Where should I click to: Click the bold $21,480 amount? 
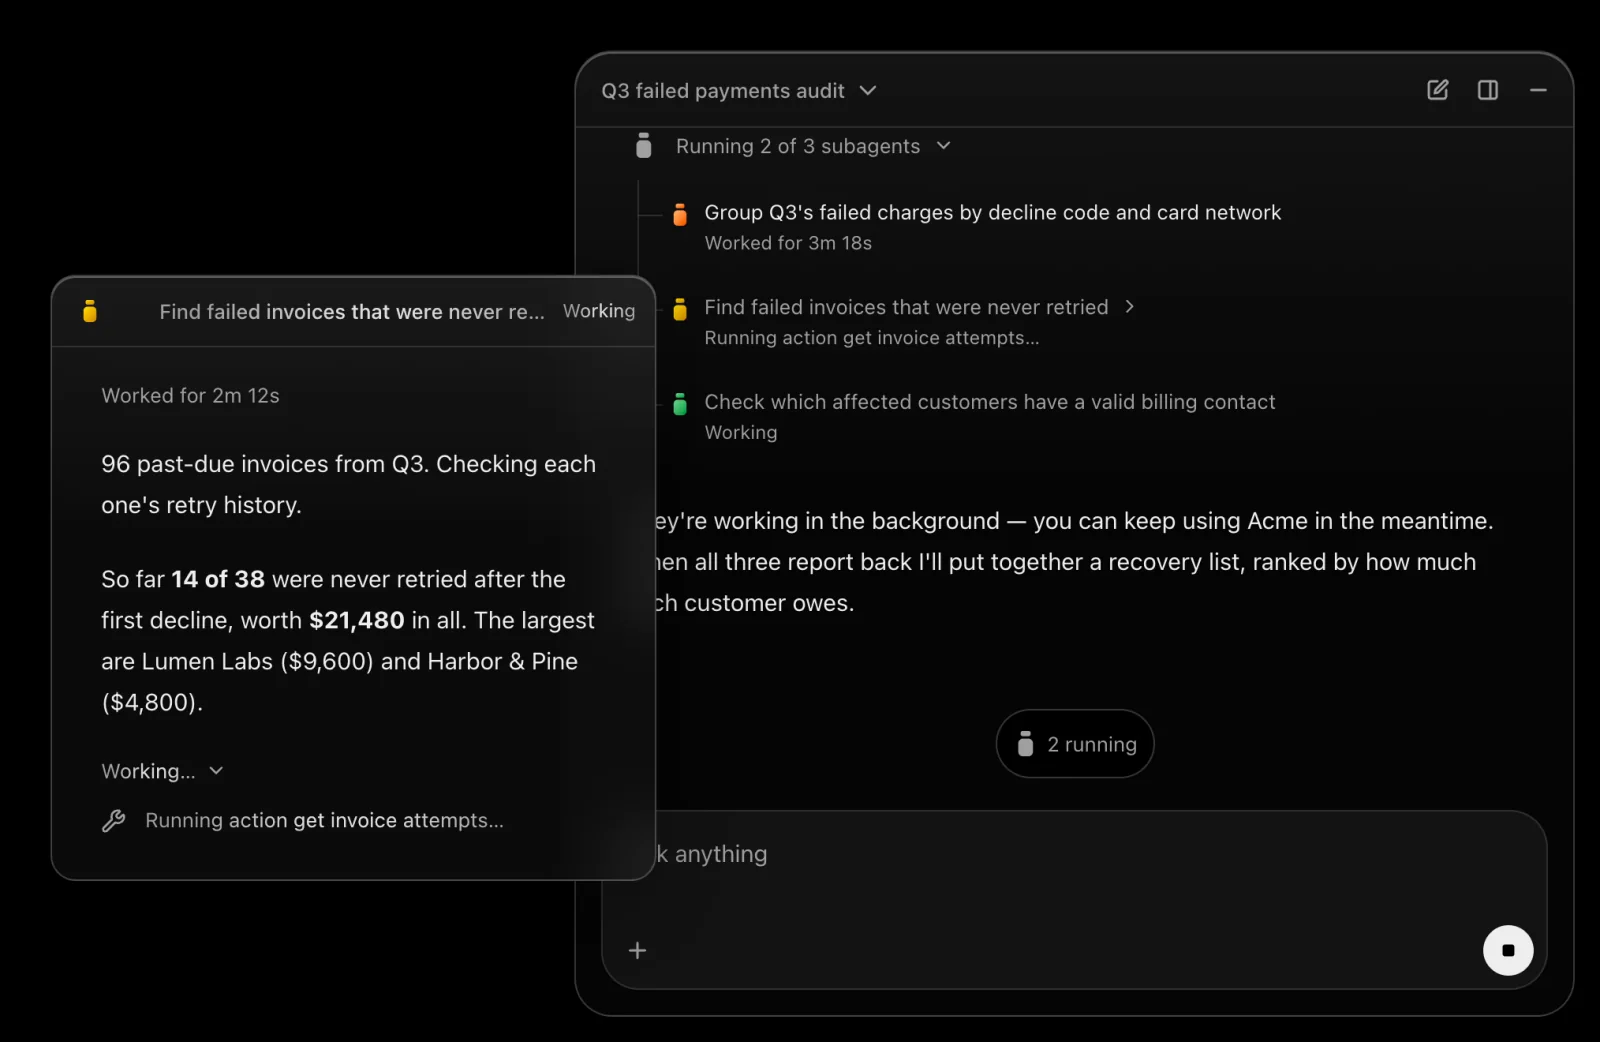[357, 621]
